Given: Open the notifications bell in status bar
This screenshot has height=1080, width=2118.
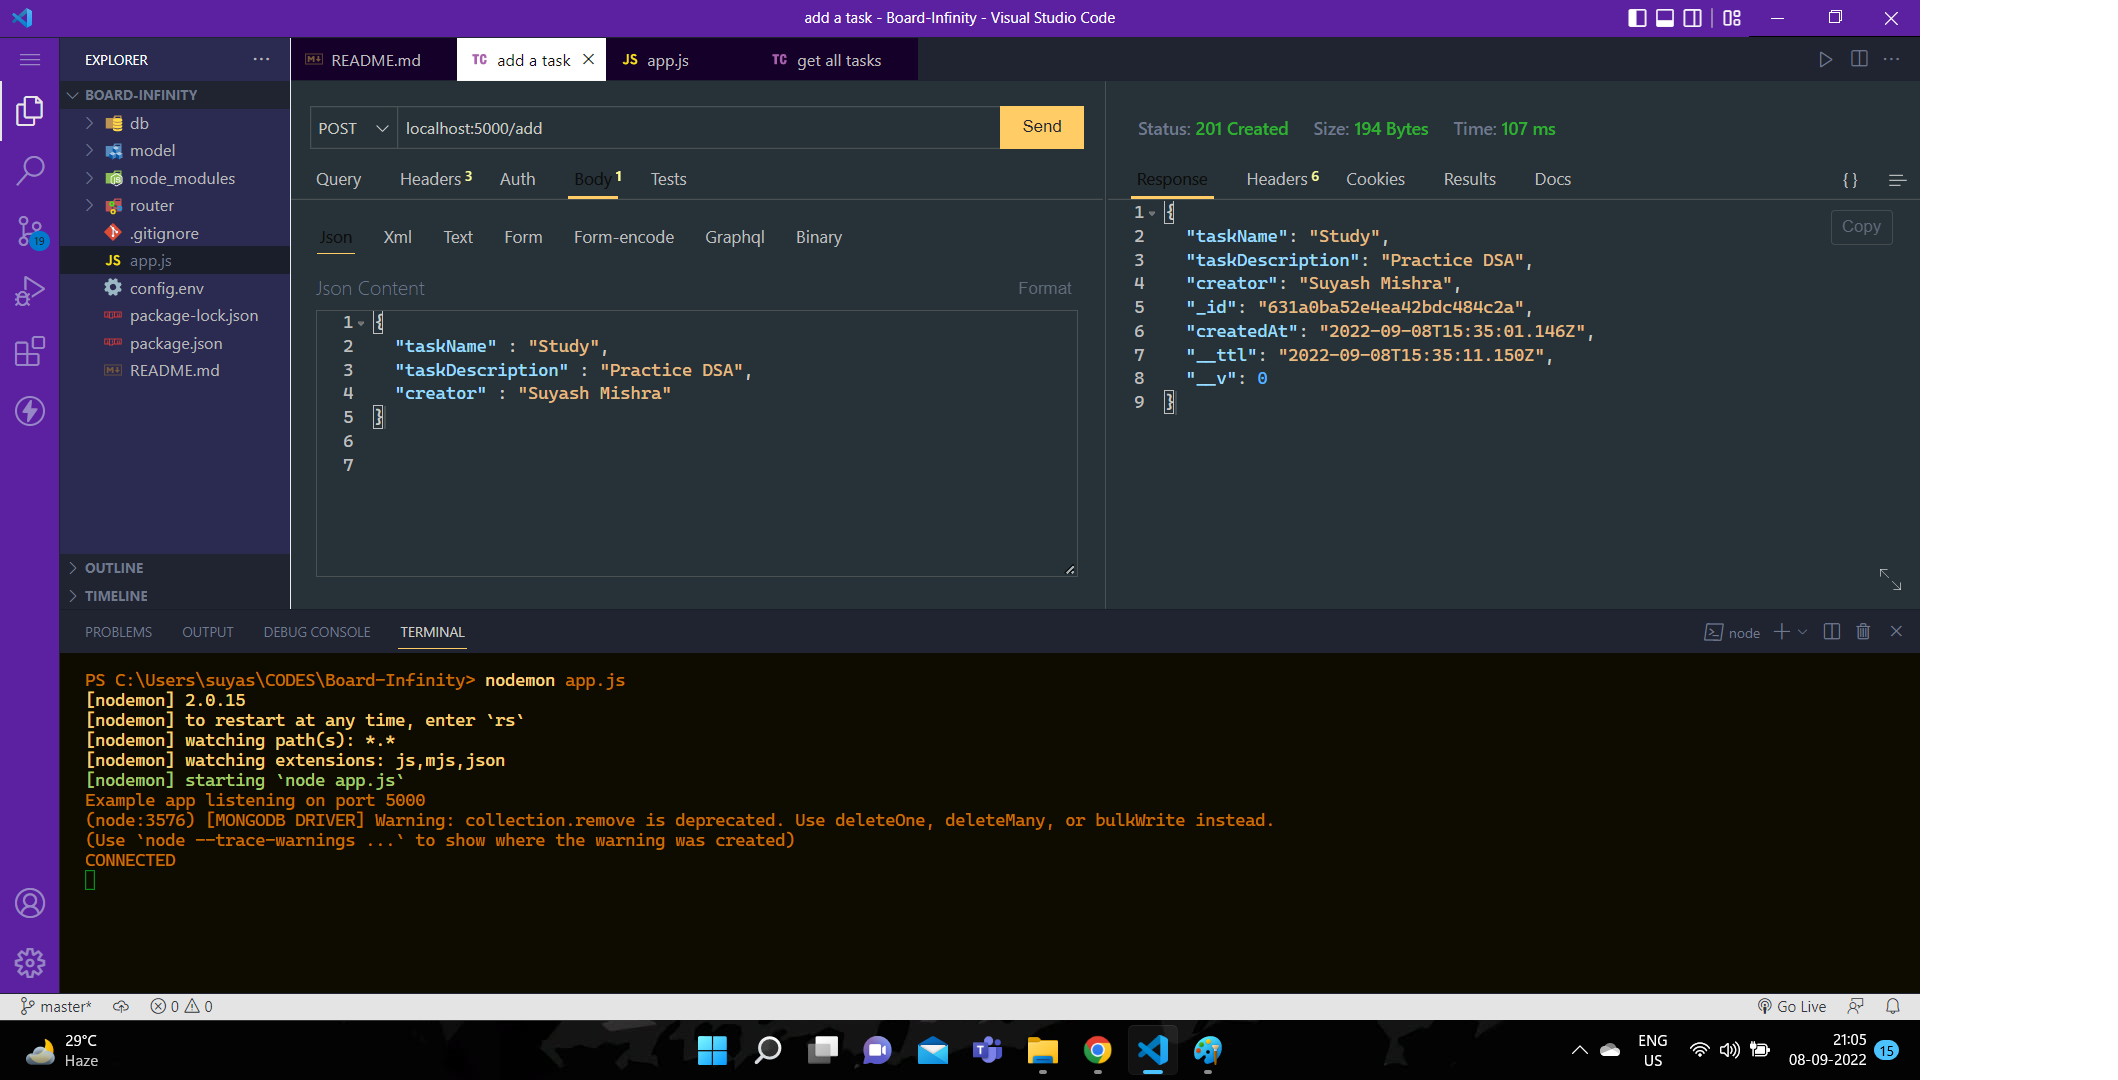Looking at the screenshot, I should tap(1893, 1006).
